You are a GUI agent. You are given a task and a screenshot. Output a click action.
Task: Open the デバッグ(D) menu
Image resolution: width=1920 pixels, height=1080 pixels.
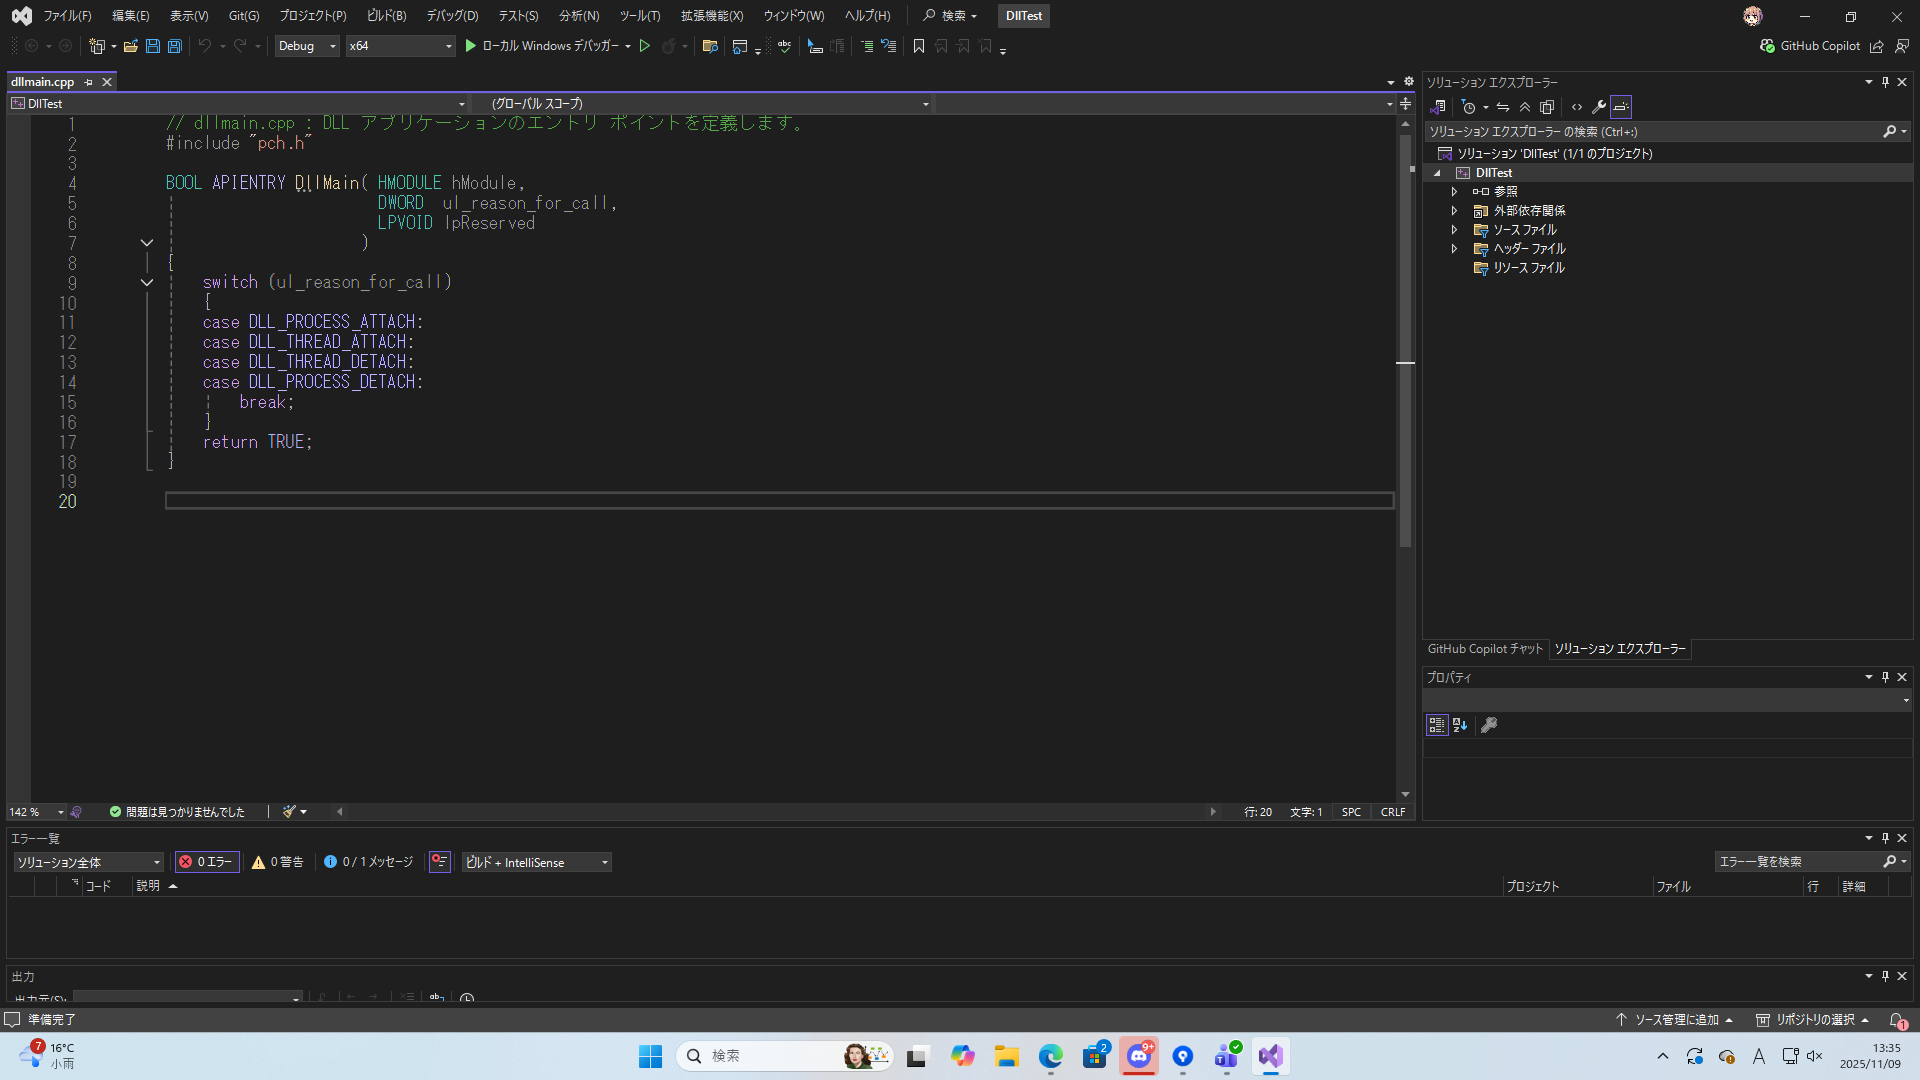click(452, 16)
